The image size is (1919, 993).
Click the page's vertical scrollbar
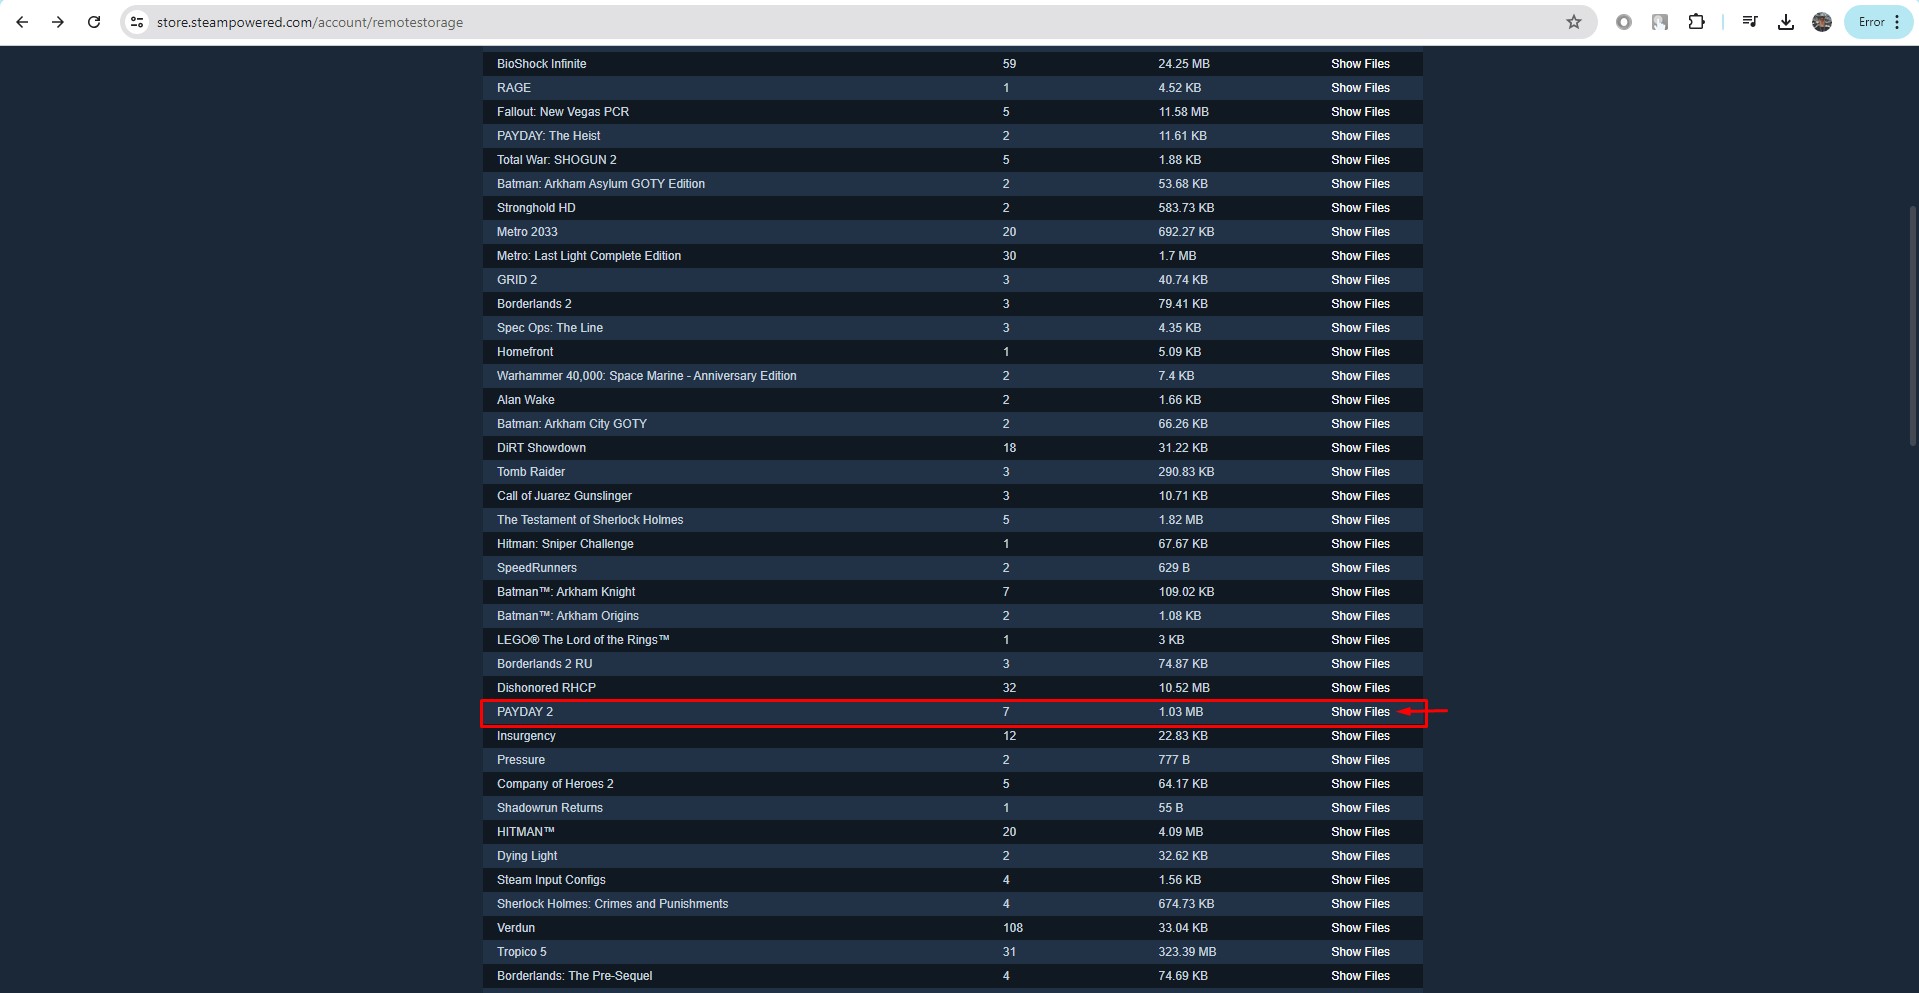pyautogui.click(x=1913, y=325)
